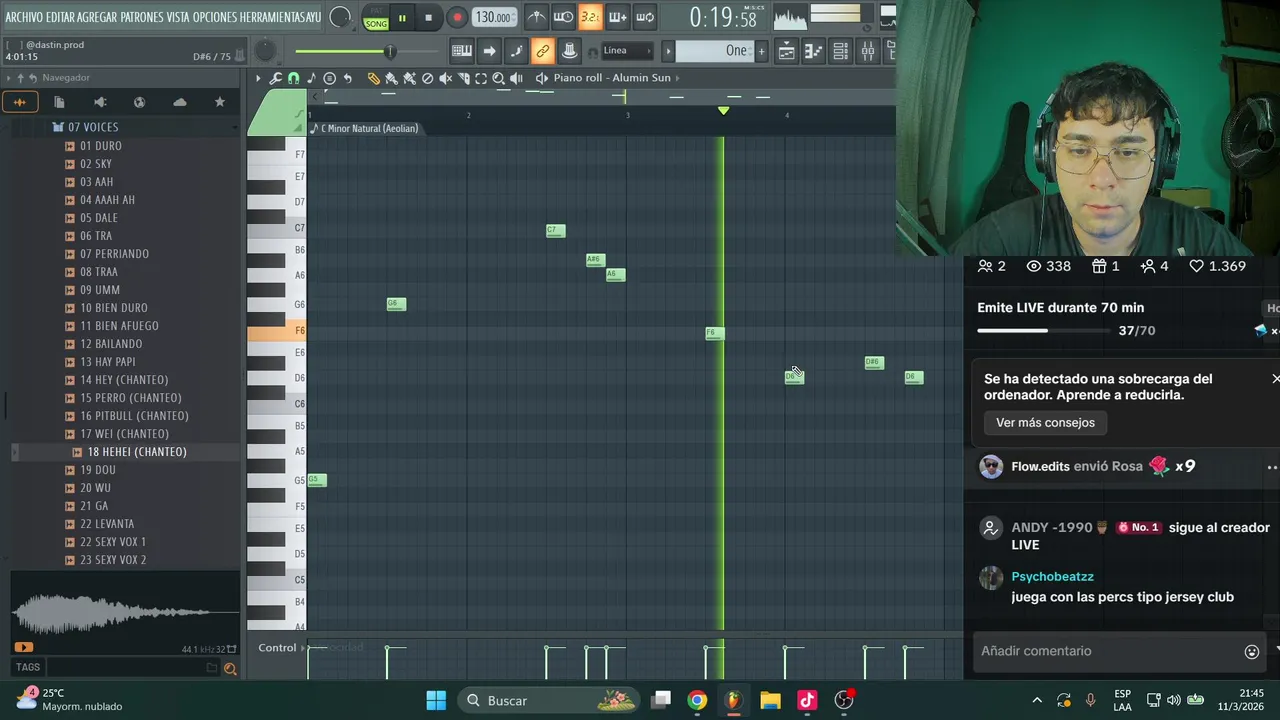Open the C Minor Natural scale selector
Viewport: 1280px width, 720px height.
coord(365,128)
